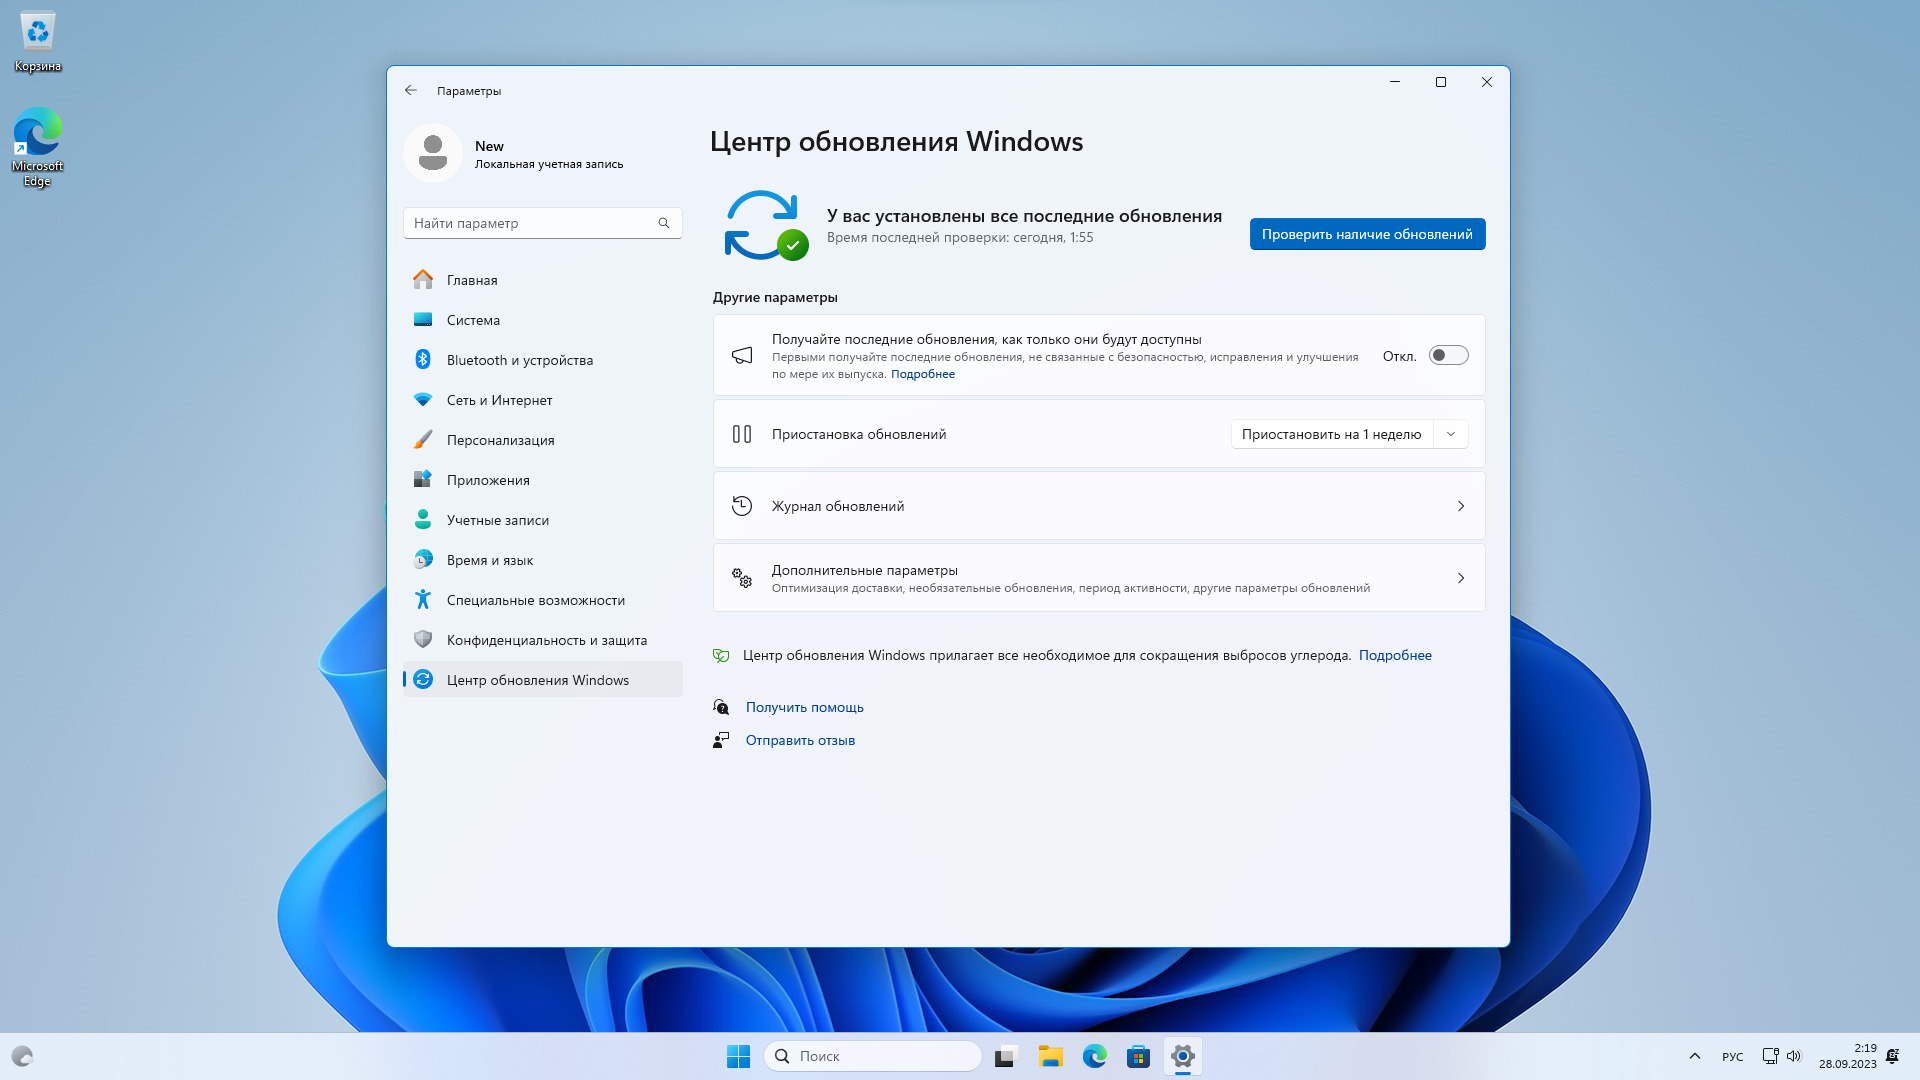Select Сеть и Интернет in sidebar
The width and height of the screenshot is (1920, 1080).
[499, 400]
